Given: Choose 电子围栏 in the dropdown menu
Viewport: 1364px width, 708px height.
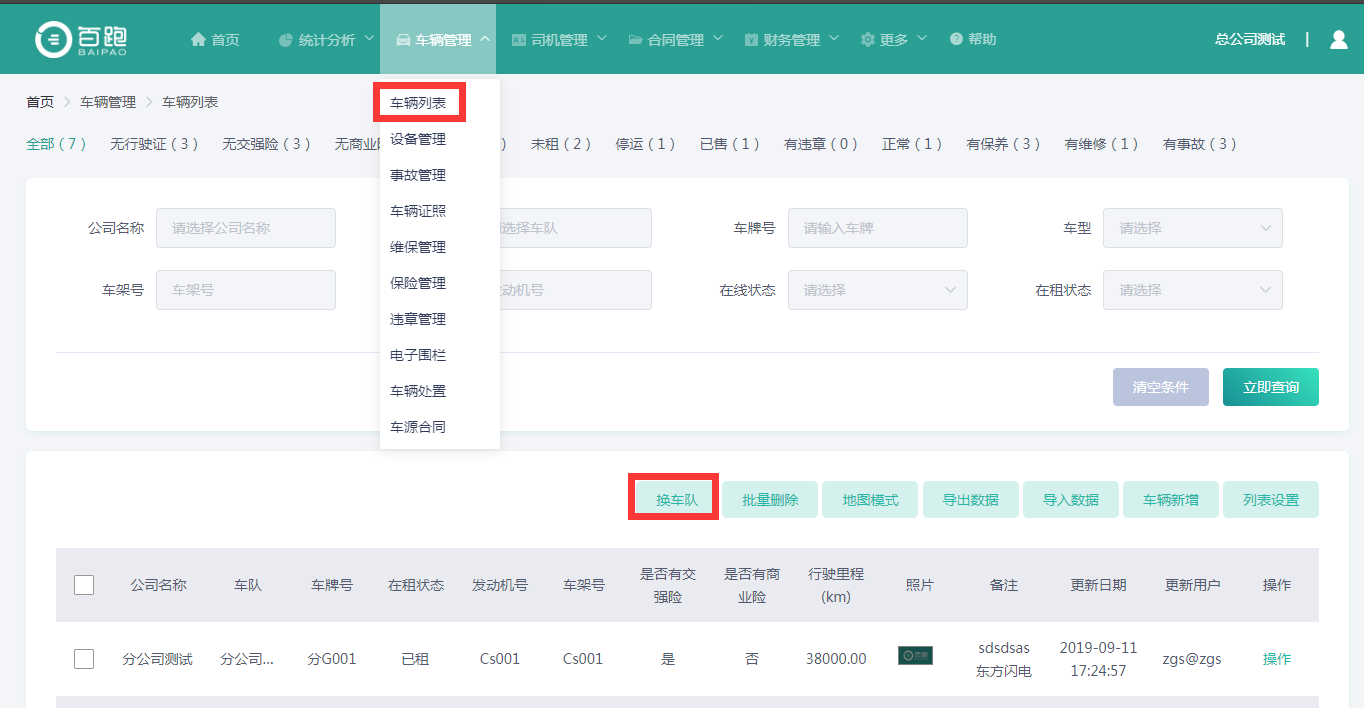Looking at the screenshot, I should point(418,355).
